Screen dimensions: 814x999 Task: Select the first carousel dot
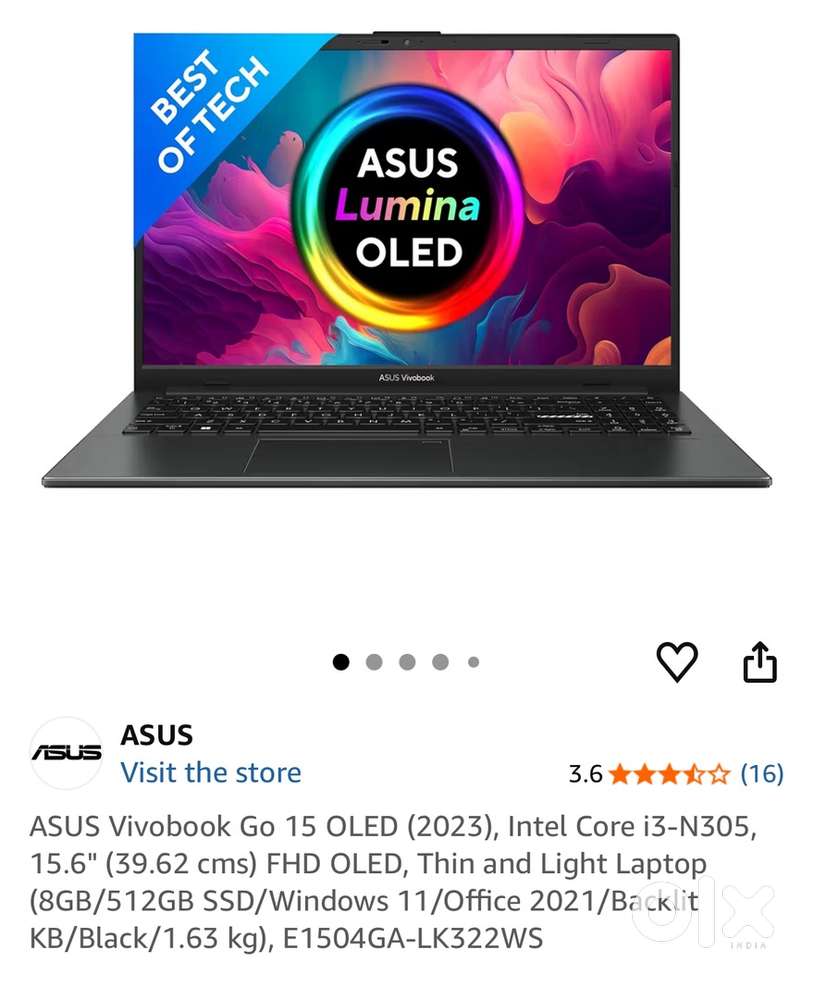(x=341, y=663)
